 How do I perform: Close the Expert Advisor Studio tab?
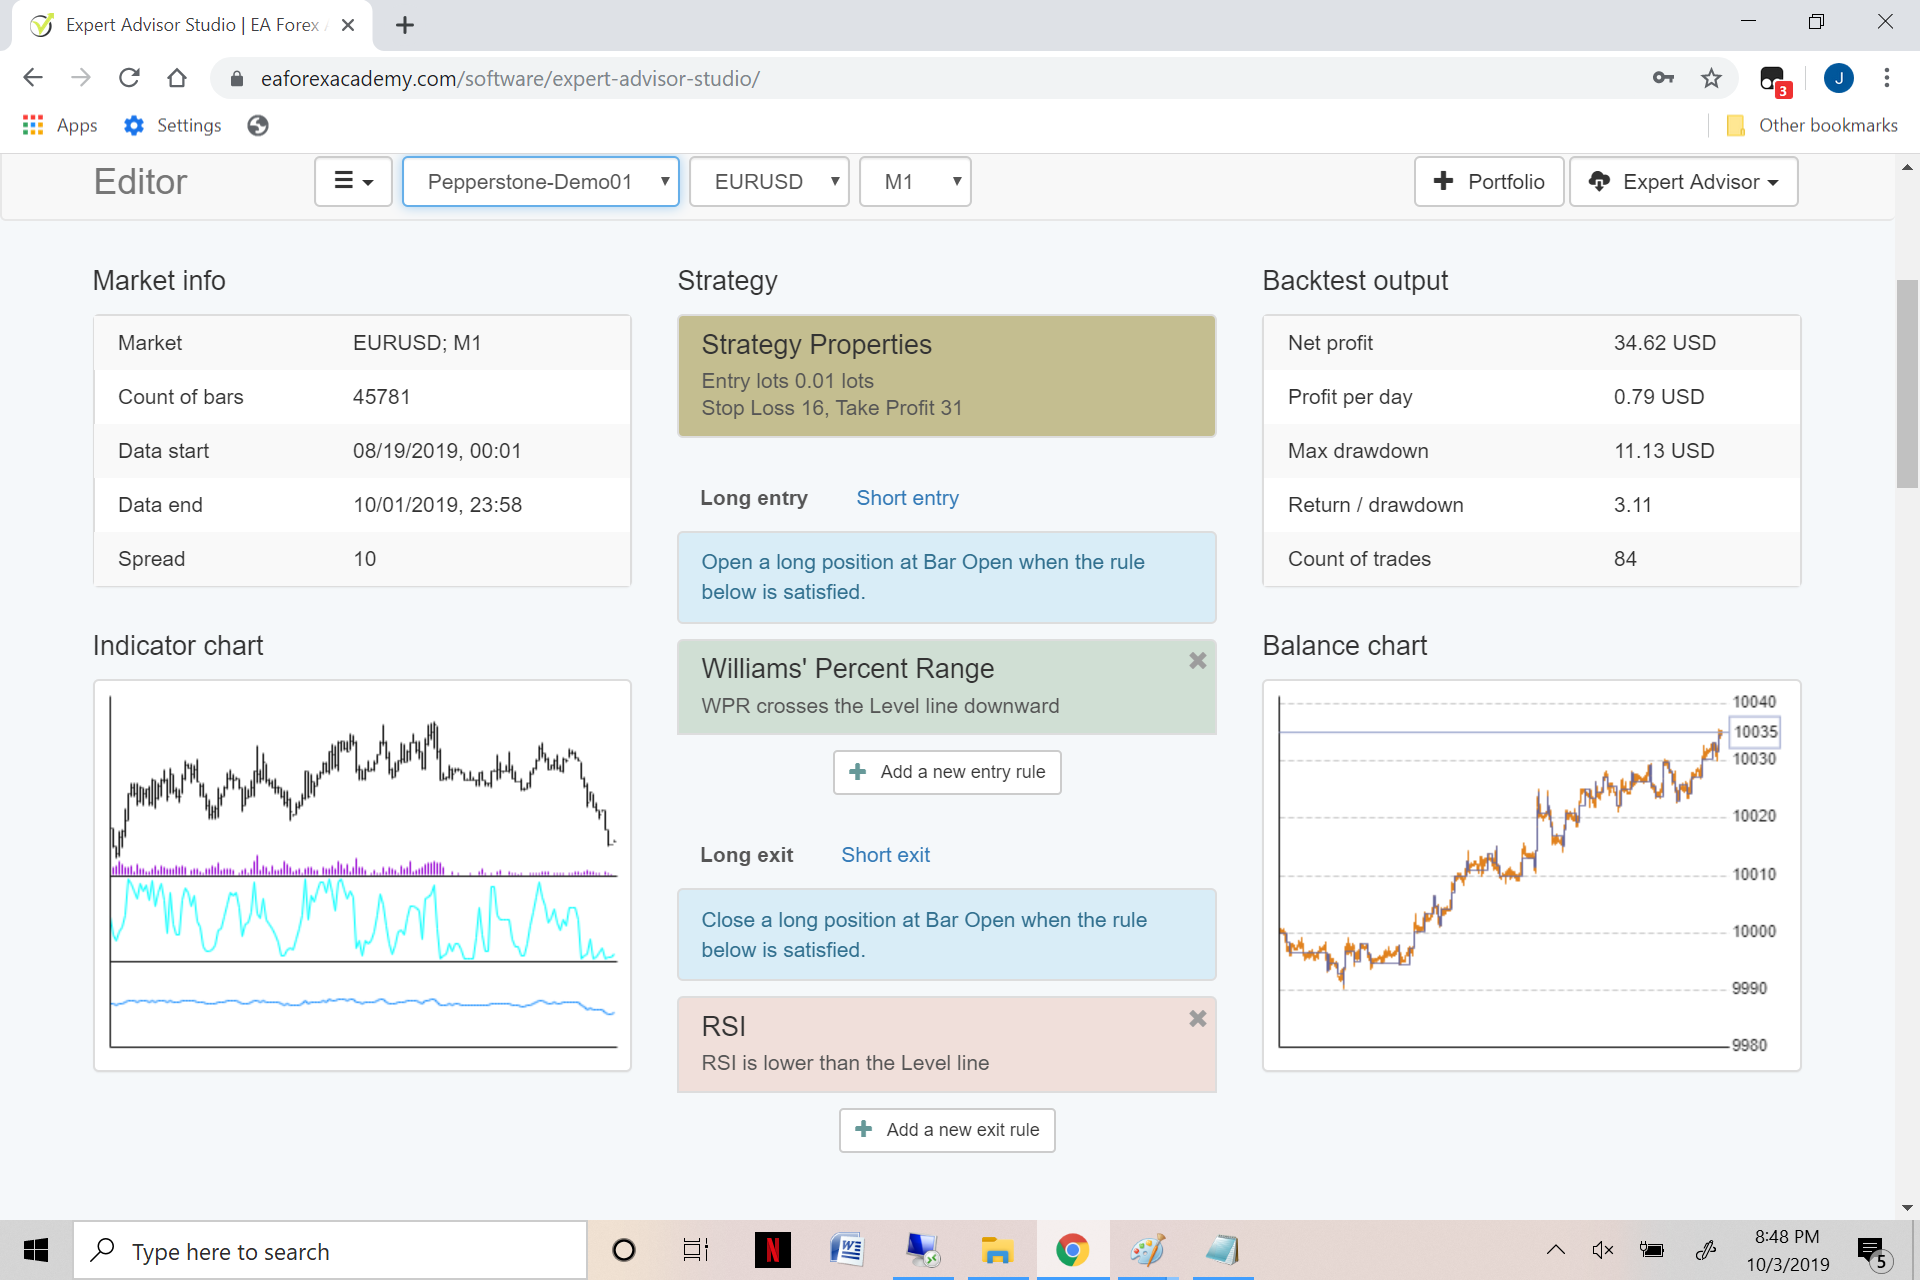click(348, 25)
